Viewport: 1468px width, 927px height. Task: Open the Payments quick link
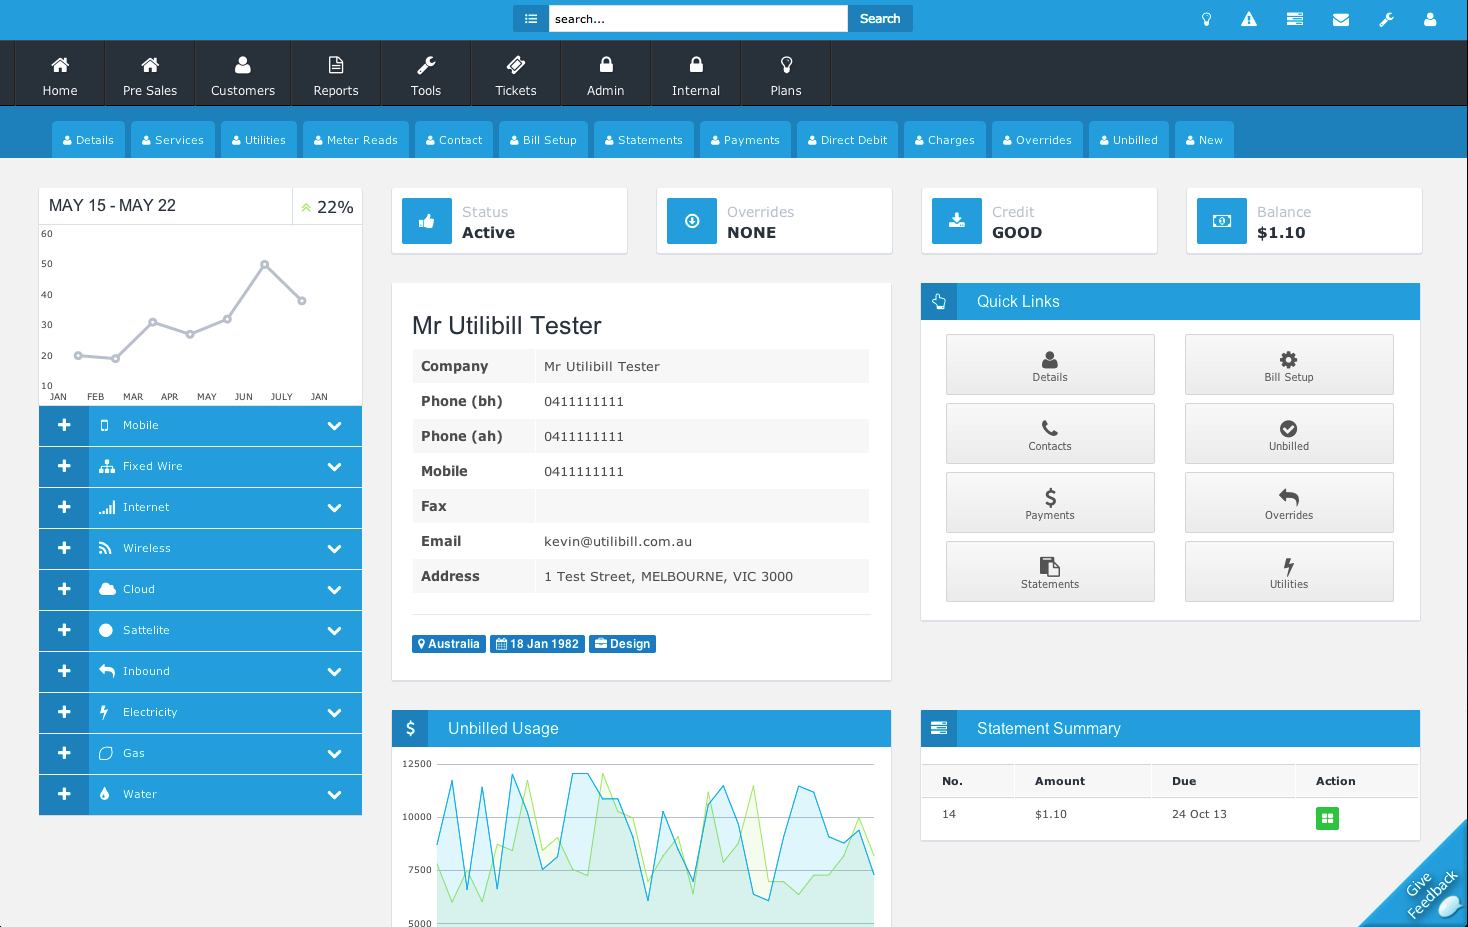[1049, 502]
